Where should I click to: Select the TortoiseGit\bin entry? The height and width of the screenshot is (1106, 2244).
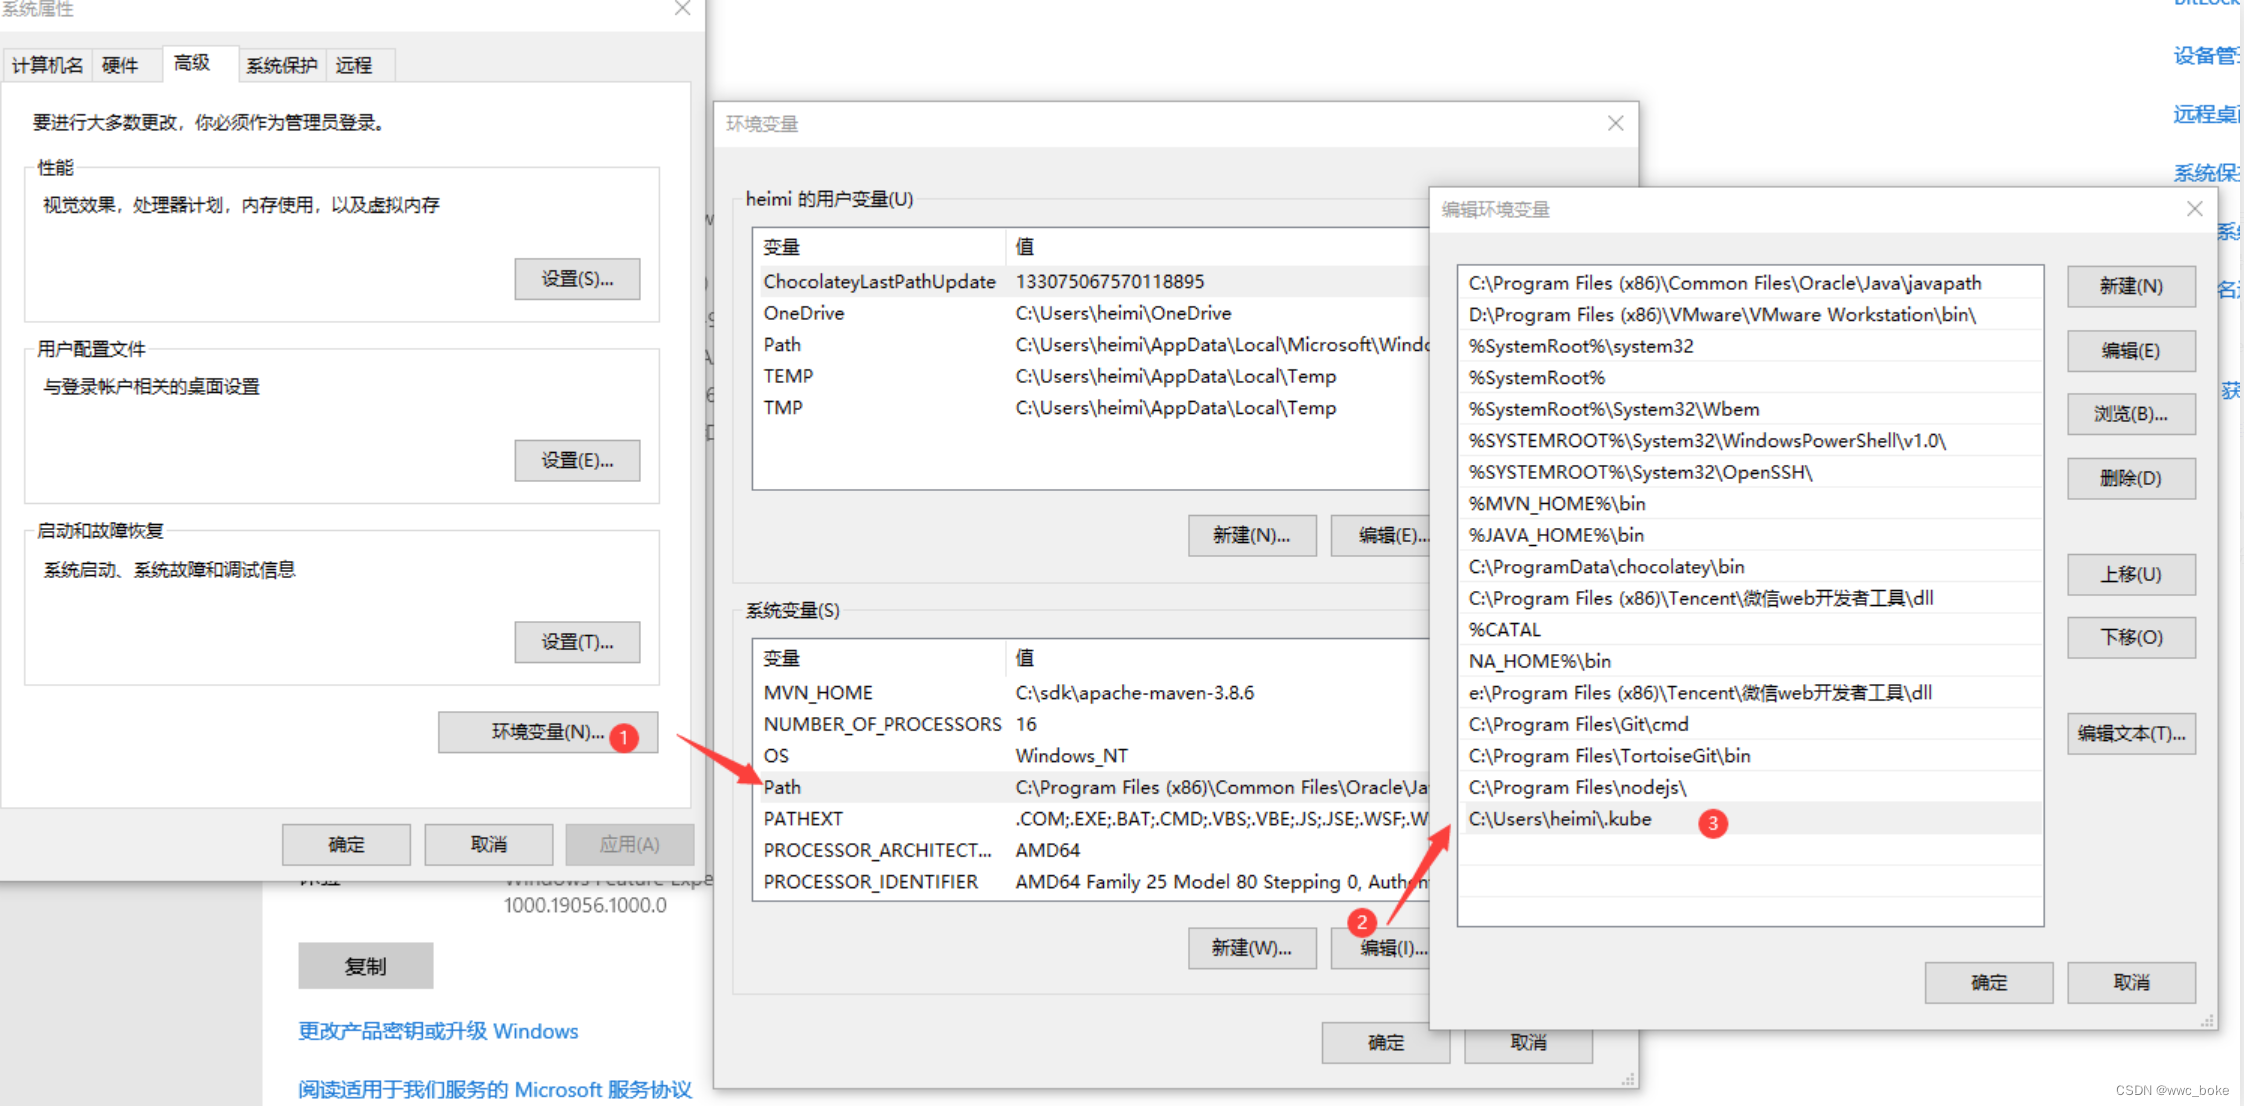click(1750, 756)
